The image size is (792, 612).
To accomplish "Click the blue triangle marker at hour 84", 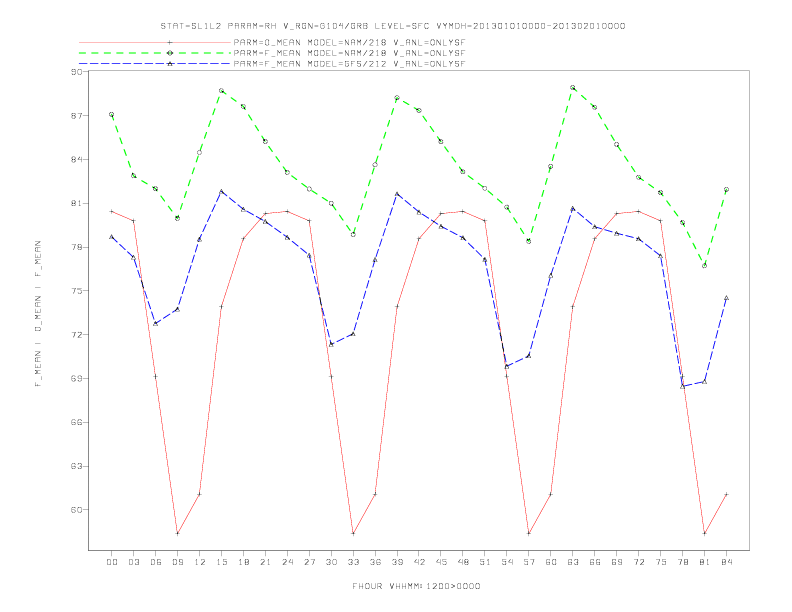I will [726, 298].
